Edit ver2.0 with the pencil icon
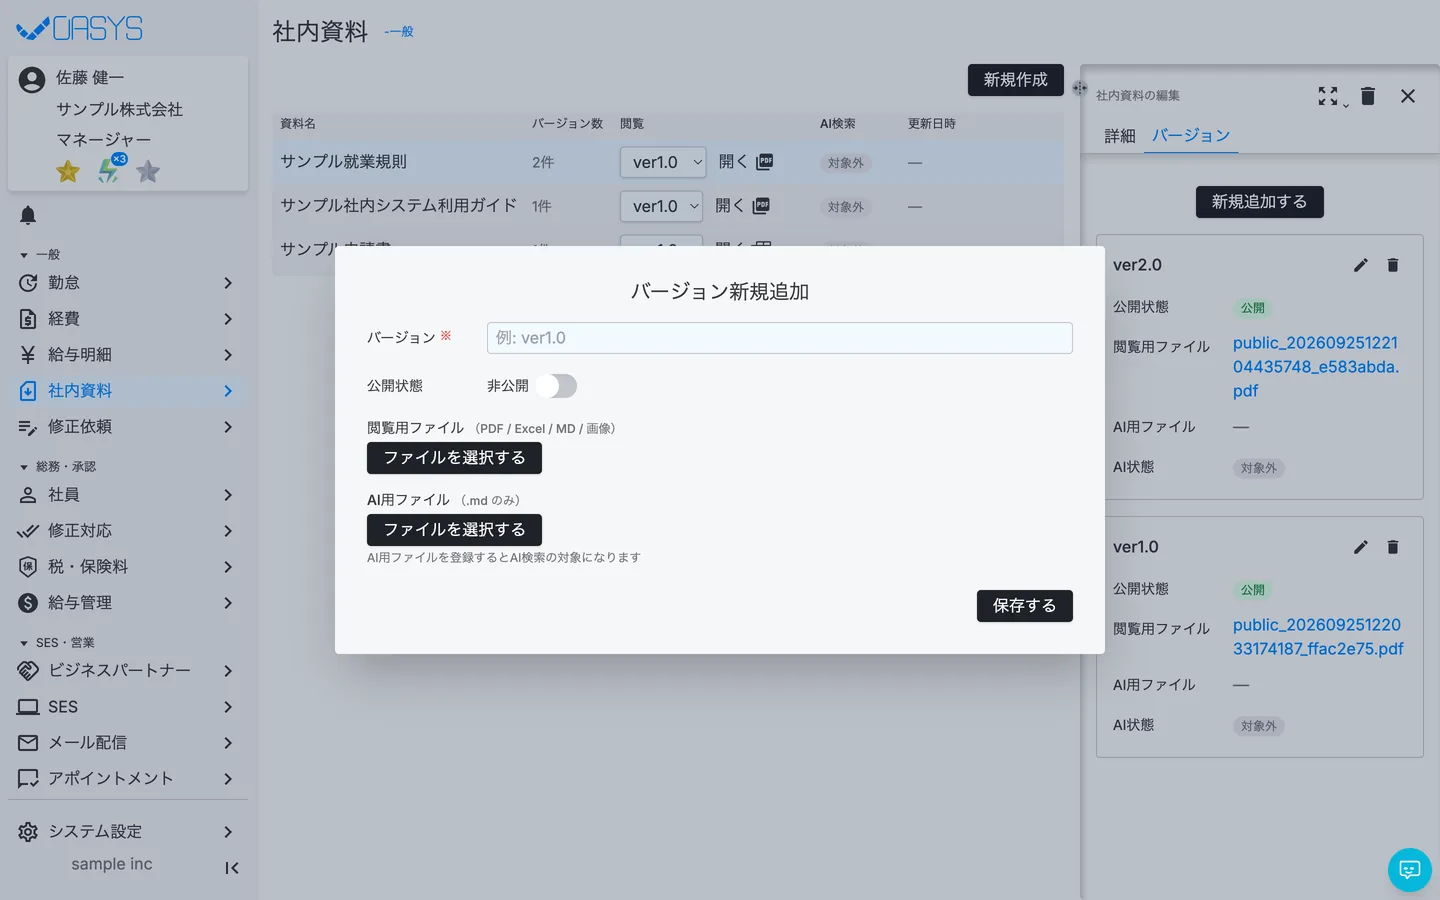 click(x=1361, y=265)
